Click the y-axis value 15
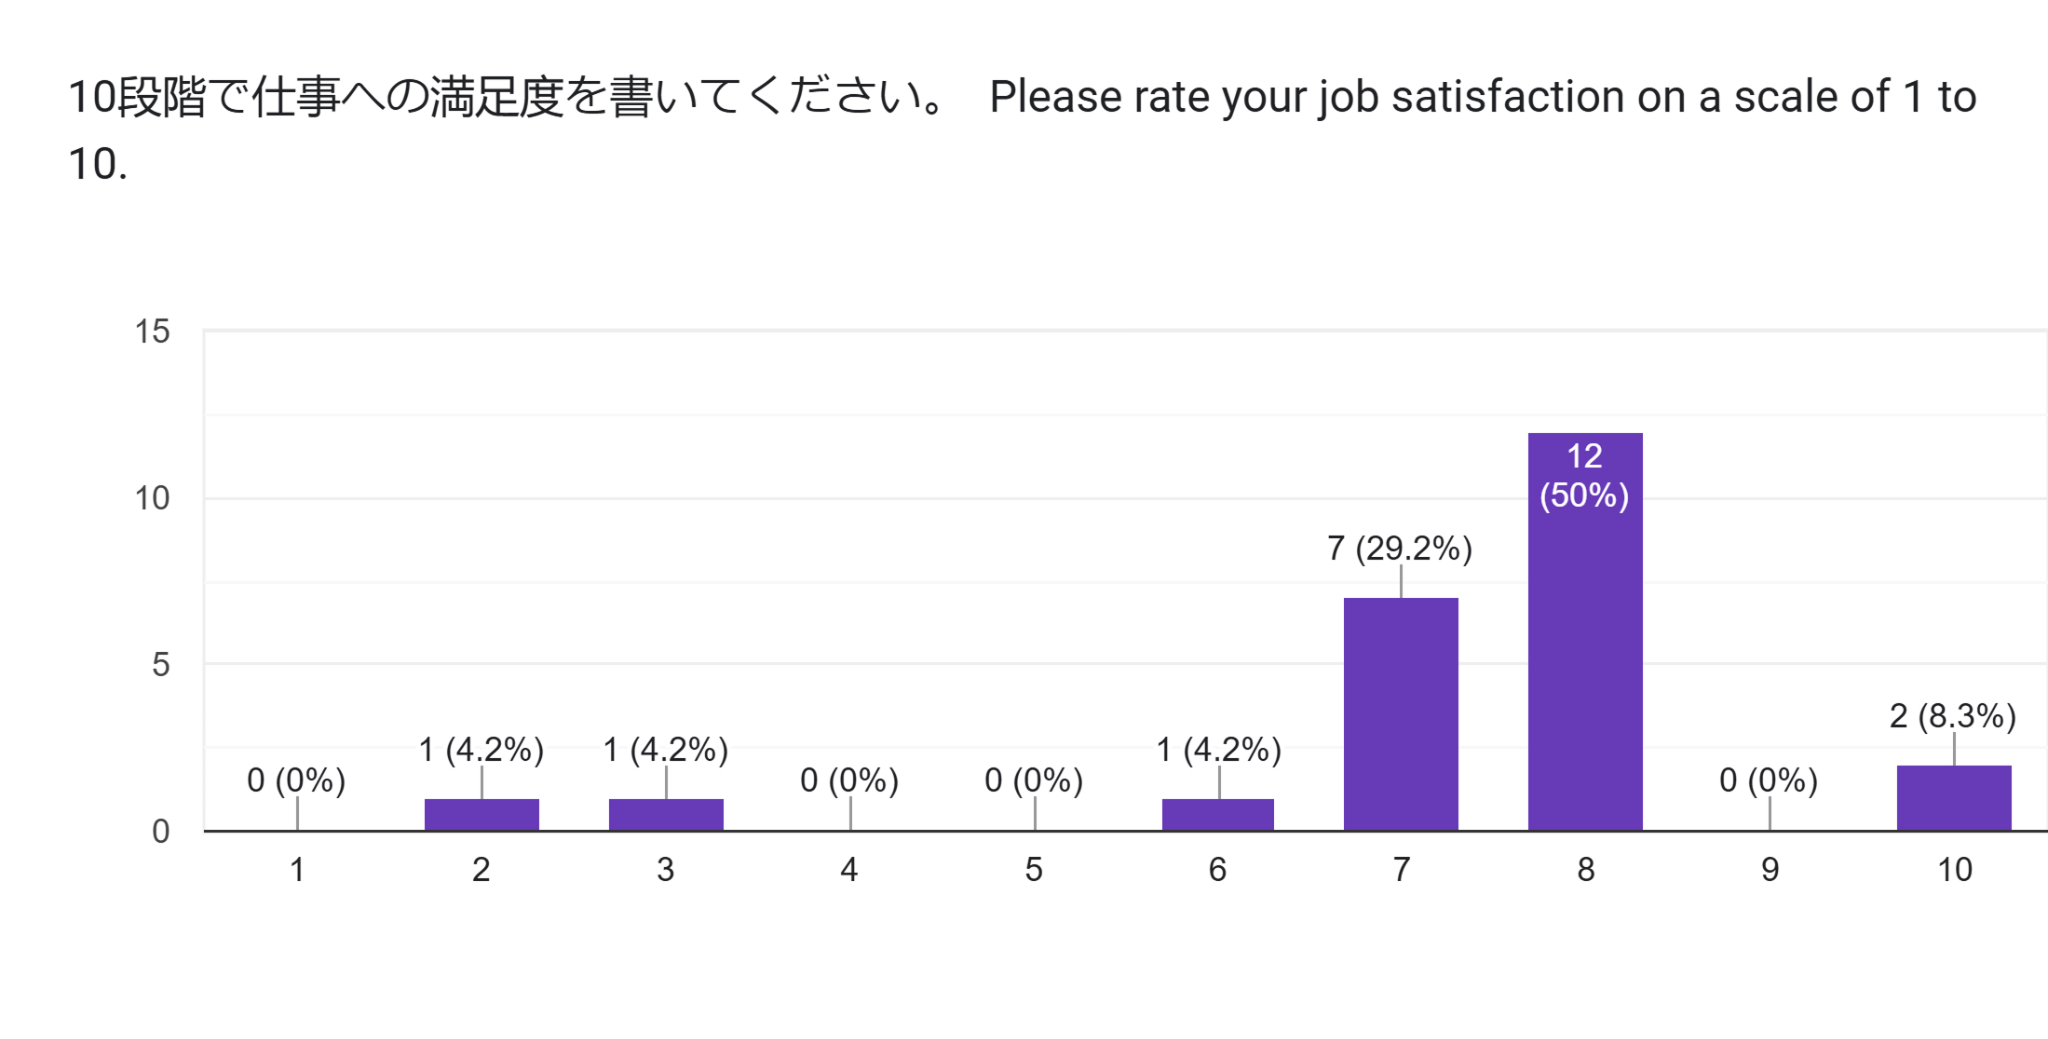 click(x=153, y=332)
